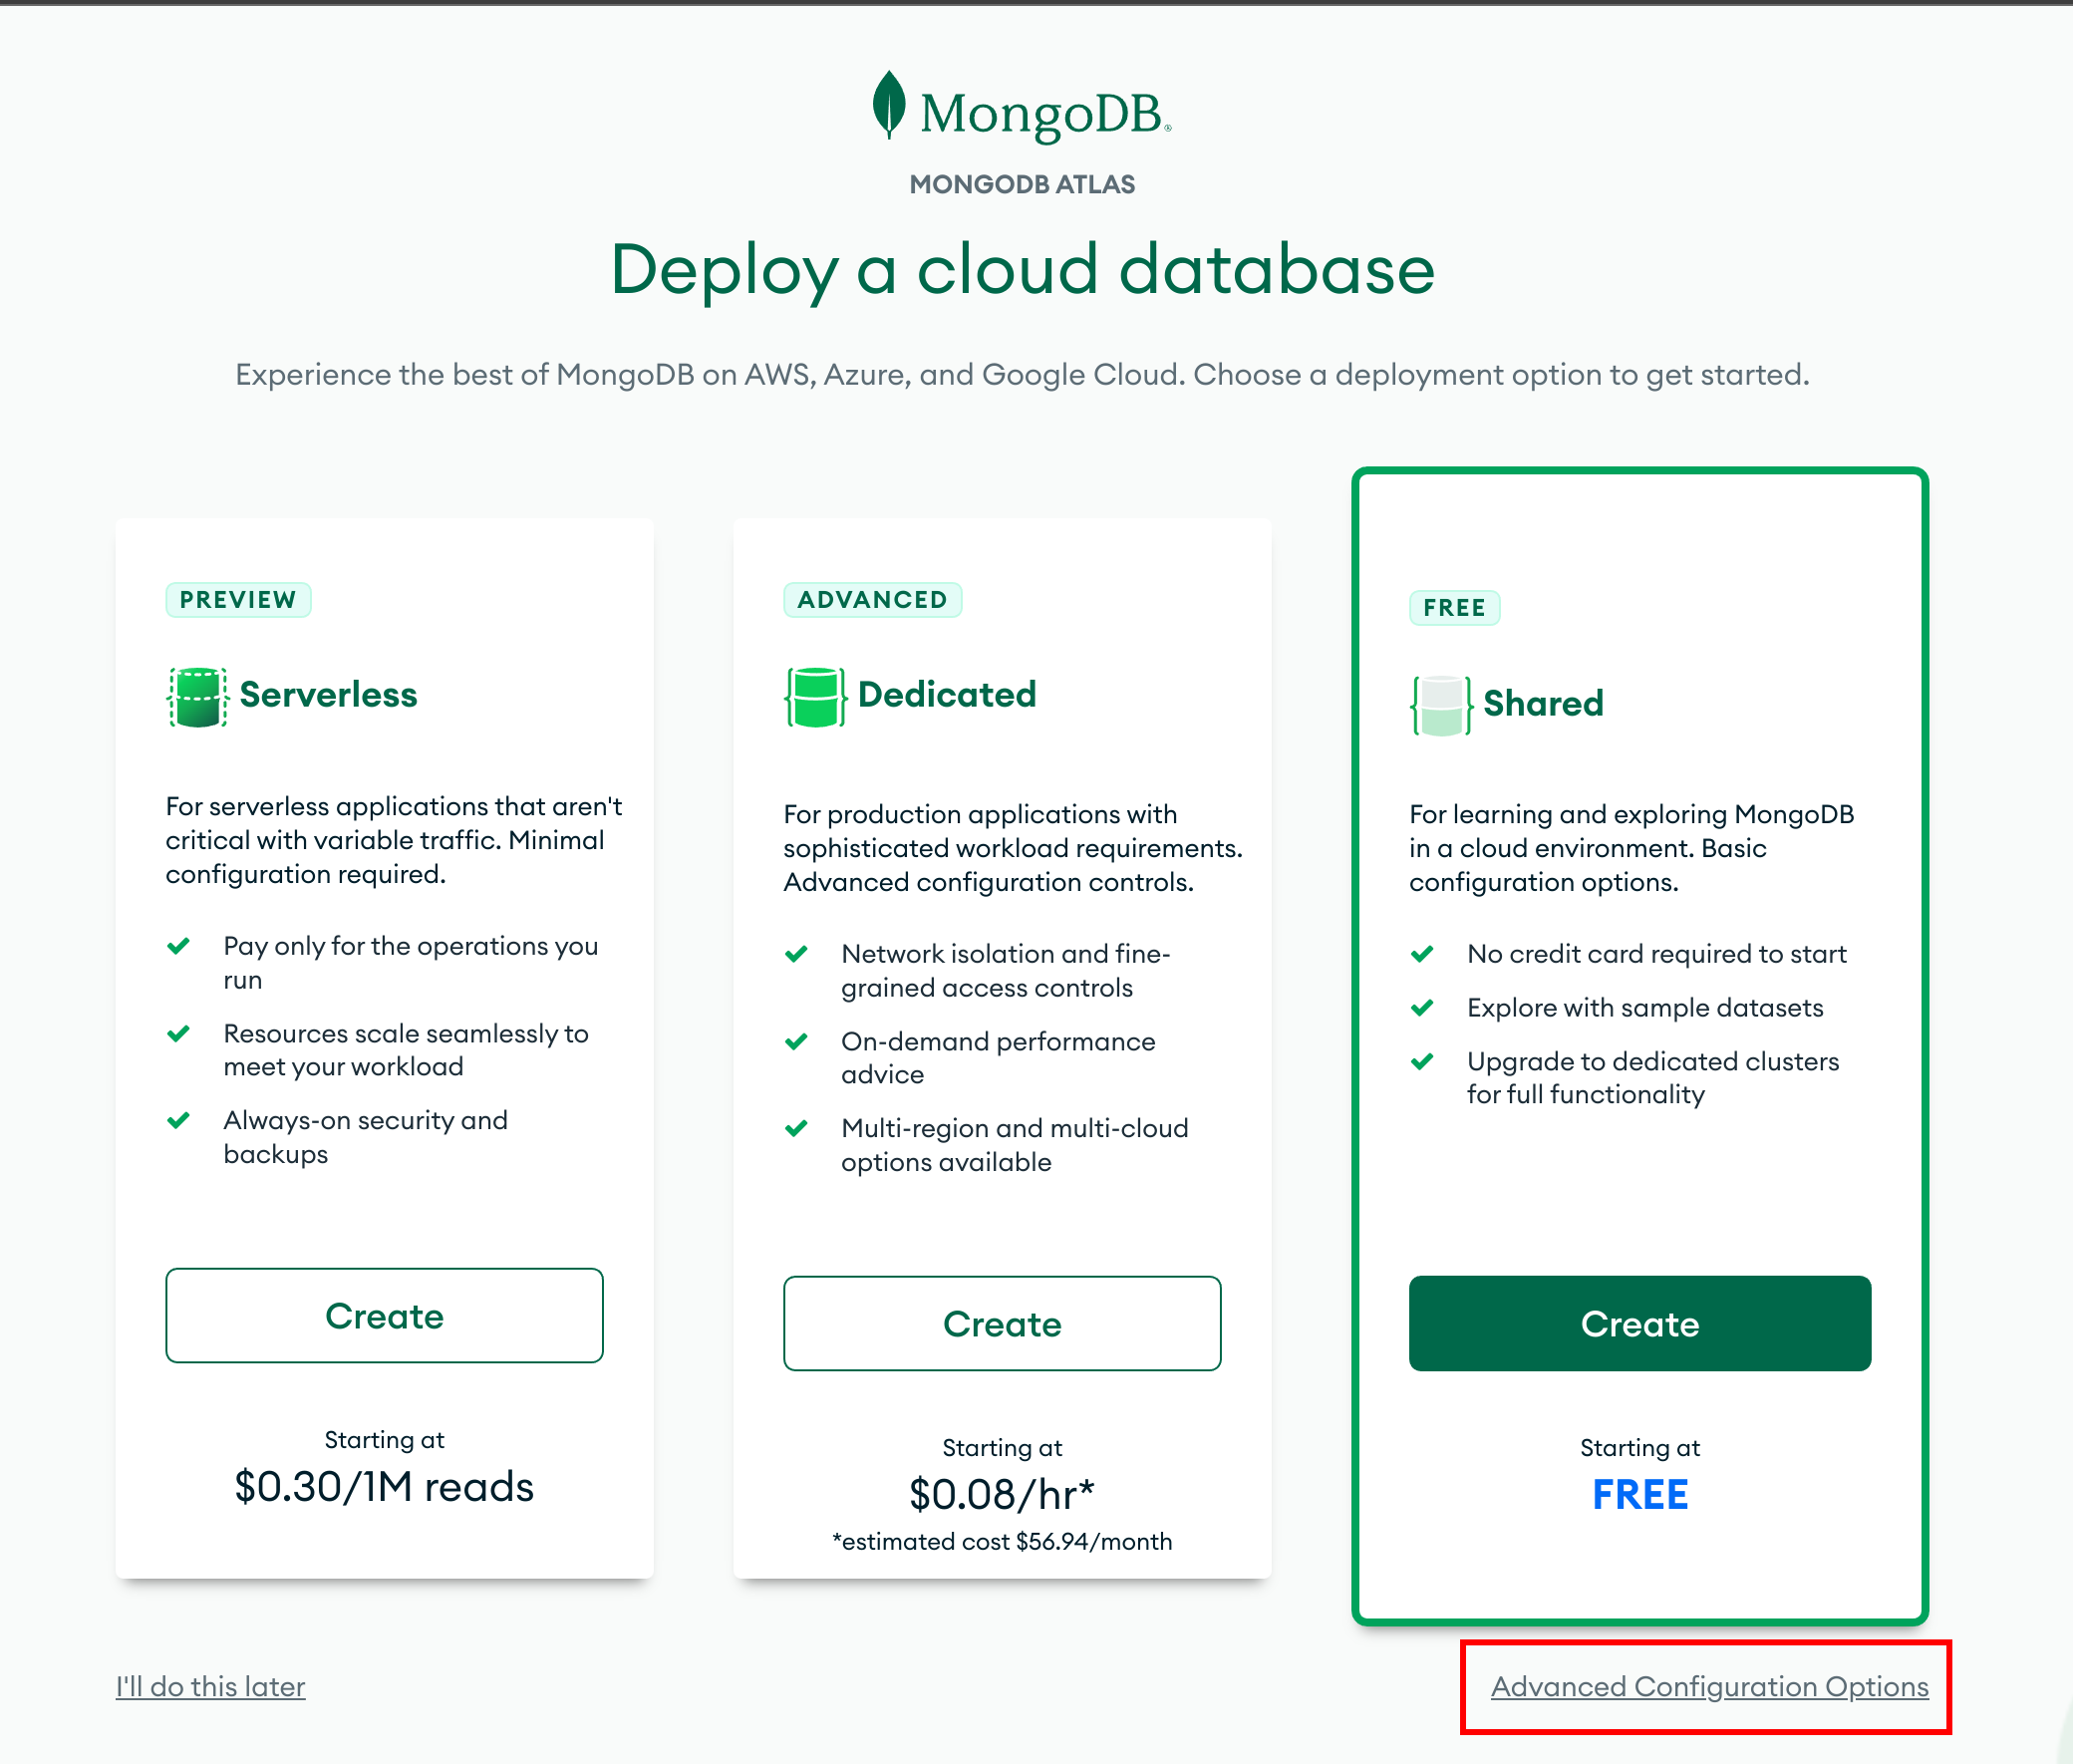The image size is (2073, 1764).
Task: Click the Dedicated database icon
Action: coord(815,696)
